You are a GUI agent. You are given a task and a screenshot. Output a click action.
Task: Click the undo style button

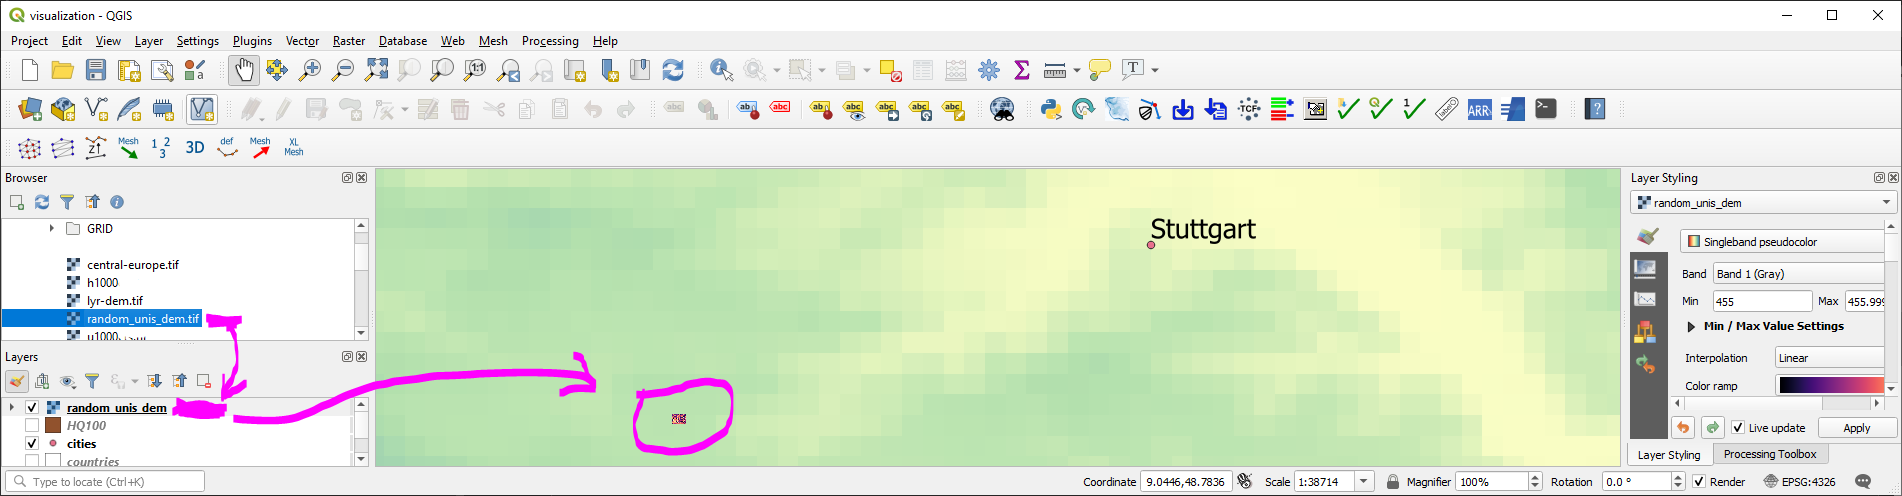point(1683,428)
